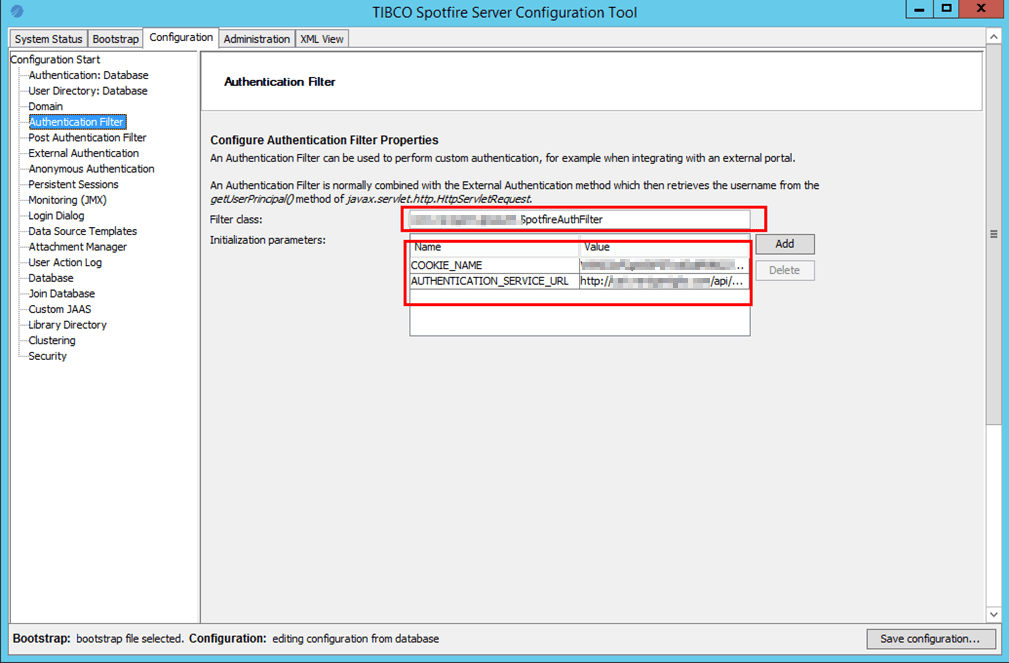1009x663 pixels.
Task: Select the Domain tree item
Action: tap(46, 106)
